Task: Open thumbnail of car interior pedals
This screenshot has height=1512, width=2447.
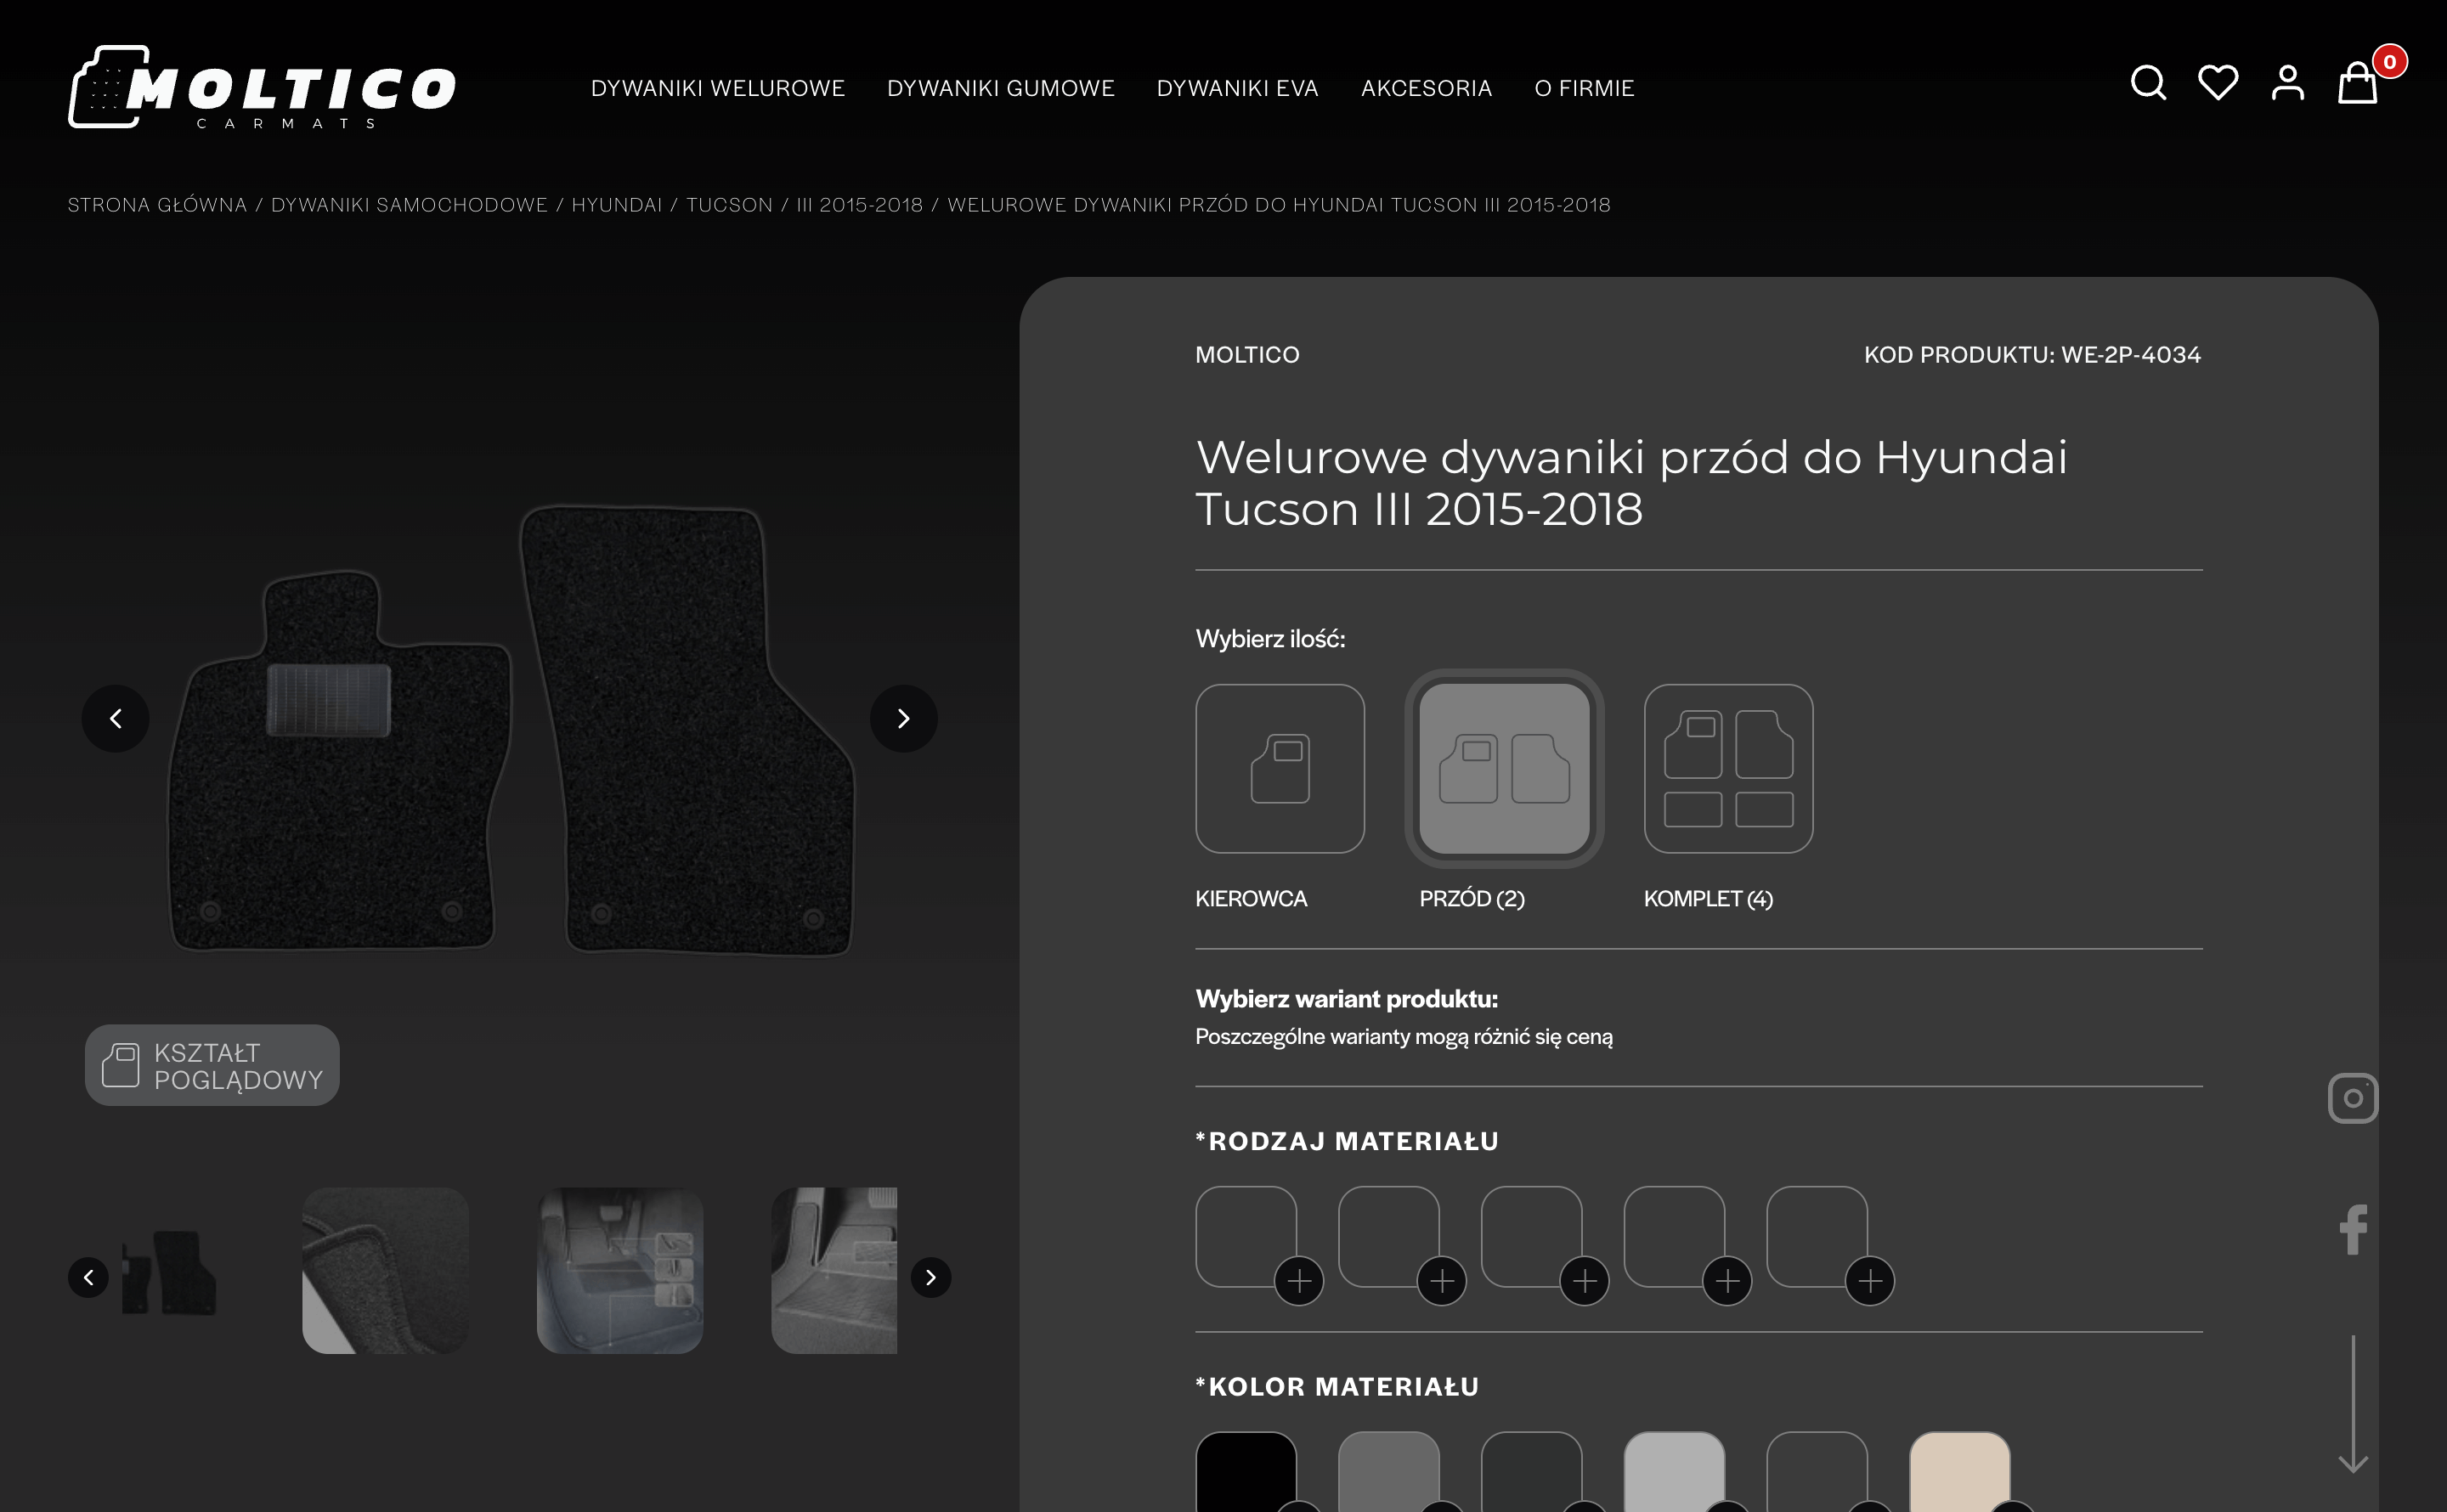Action: (x=619, y=1271)
